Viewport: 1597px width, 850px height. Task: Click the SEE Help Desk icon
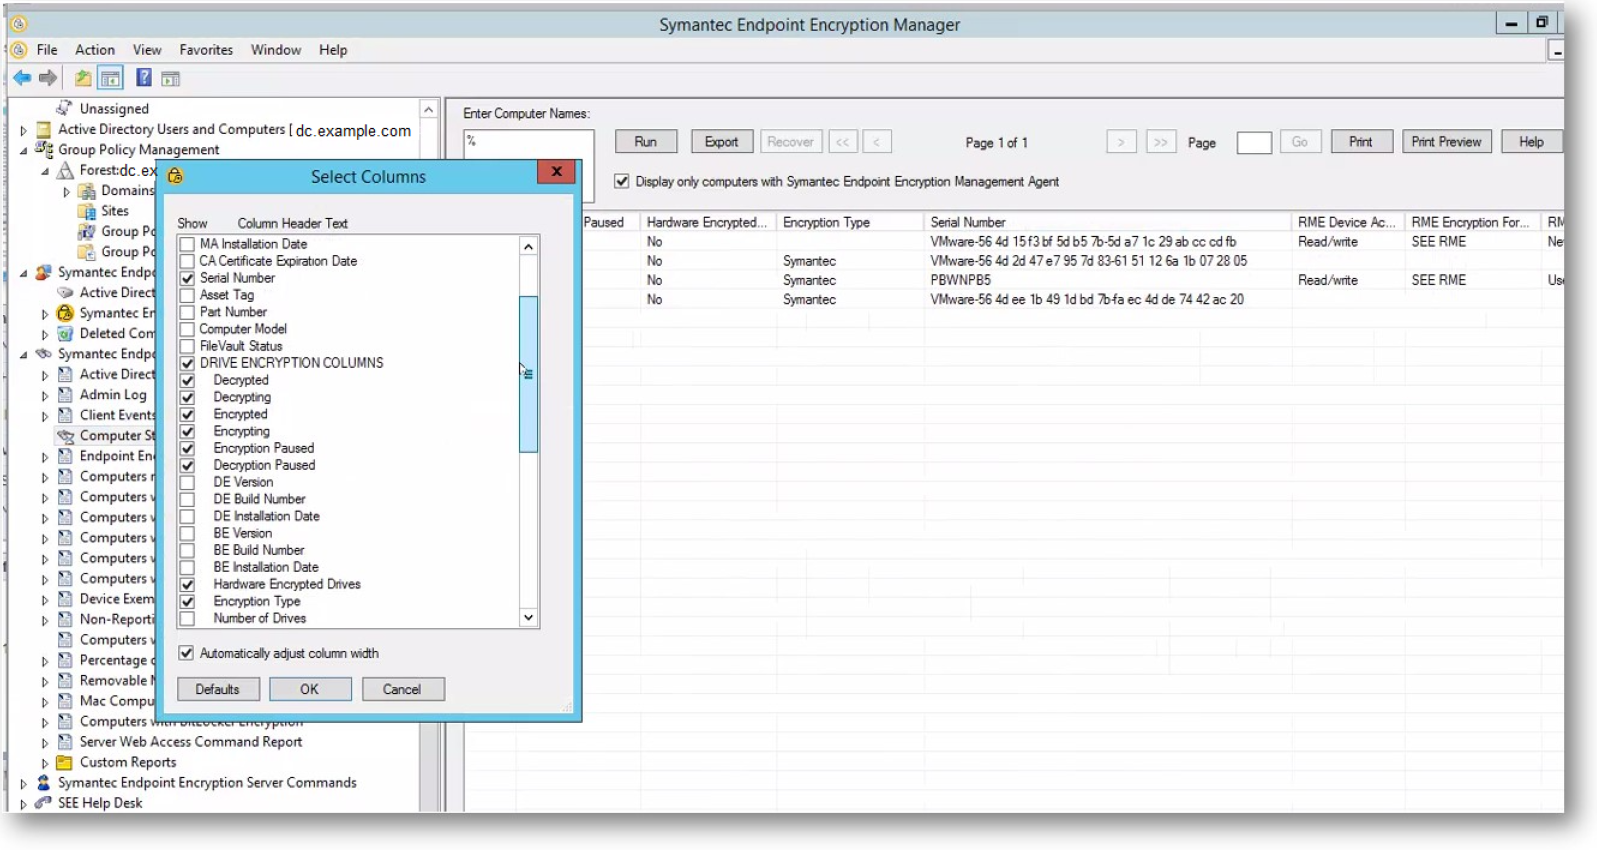43,803
